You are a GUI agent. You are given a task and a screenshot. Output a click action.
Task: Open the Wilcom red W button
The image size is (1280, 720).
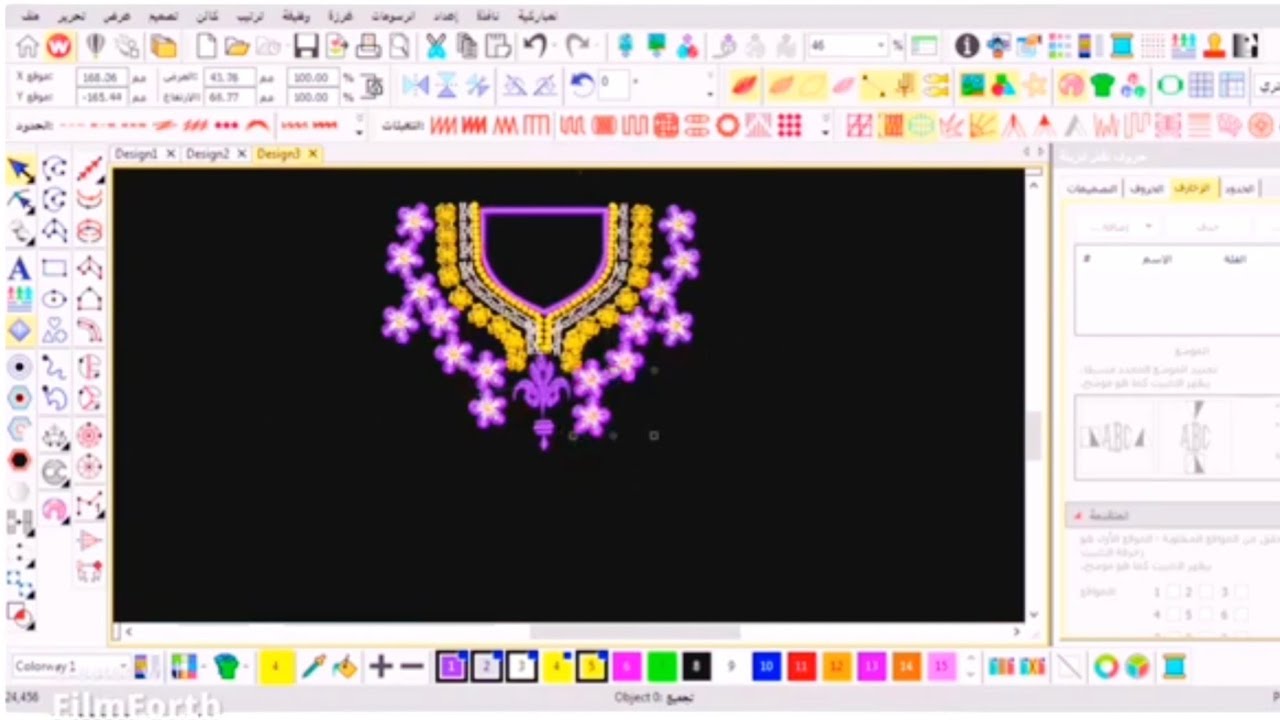coord(59,46)
